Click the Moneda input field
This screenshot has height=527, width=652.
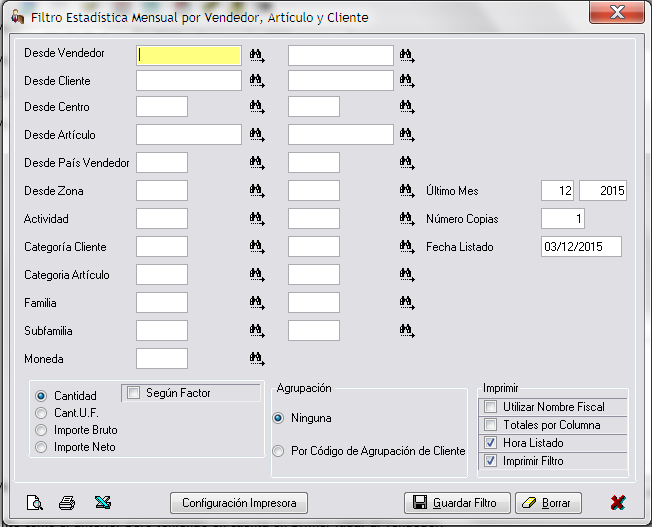pos(162,359)
